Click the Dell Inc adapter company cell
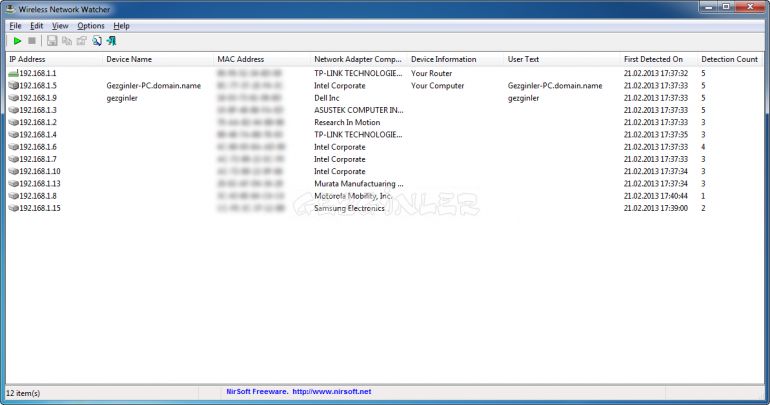 (x=327, y=98)
